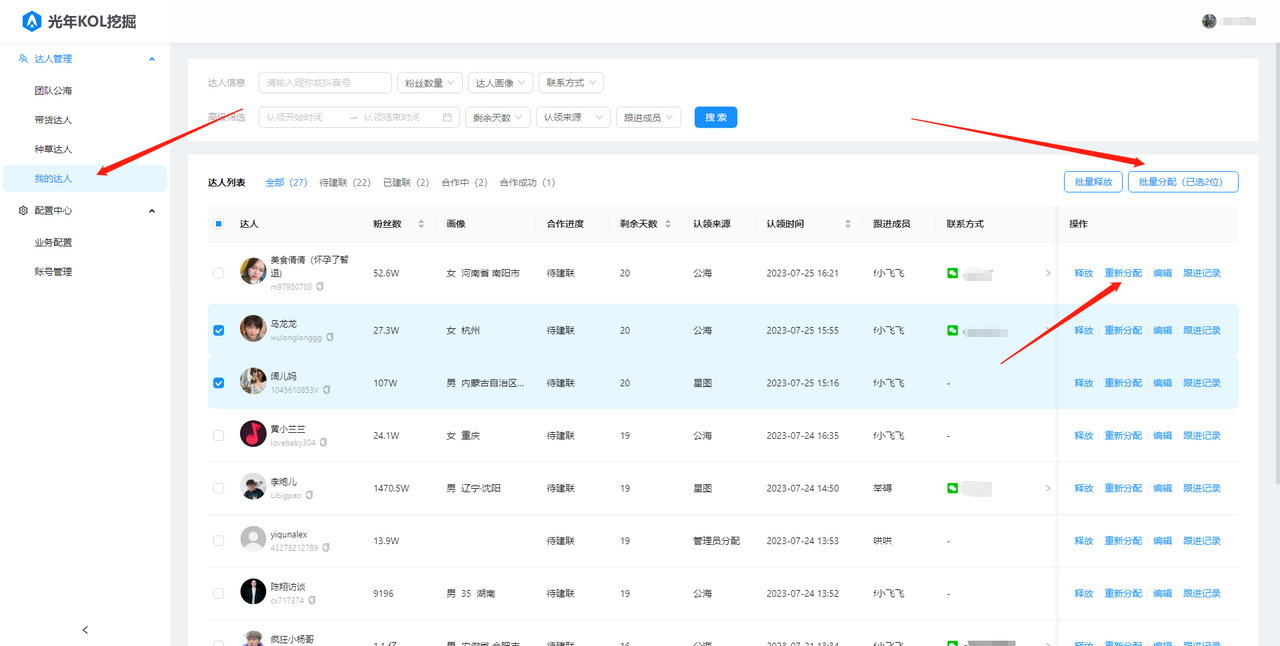The image size is (1280, 646).
Task: Check the 黄小兰兰 row checkbox
Action: click(219, 435)
